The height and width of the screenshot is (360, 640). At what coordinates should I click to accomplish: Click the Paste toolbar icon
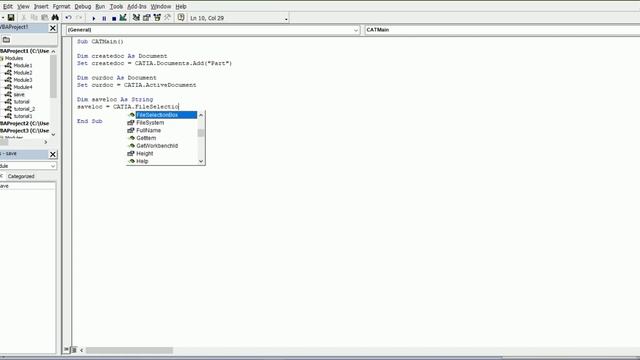(44, 18)
